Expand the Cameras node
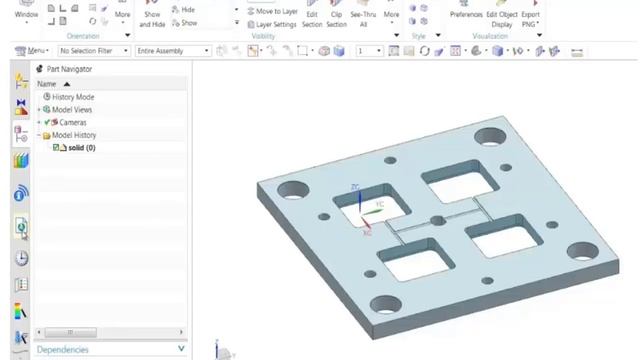Screen dimensions: 640x360 pyautogui.click(x=39, y=122)
